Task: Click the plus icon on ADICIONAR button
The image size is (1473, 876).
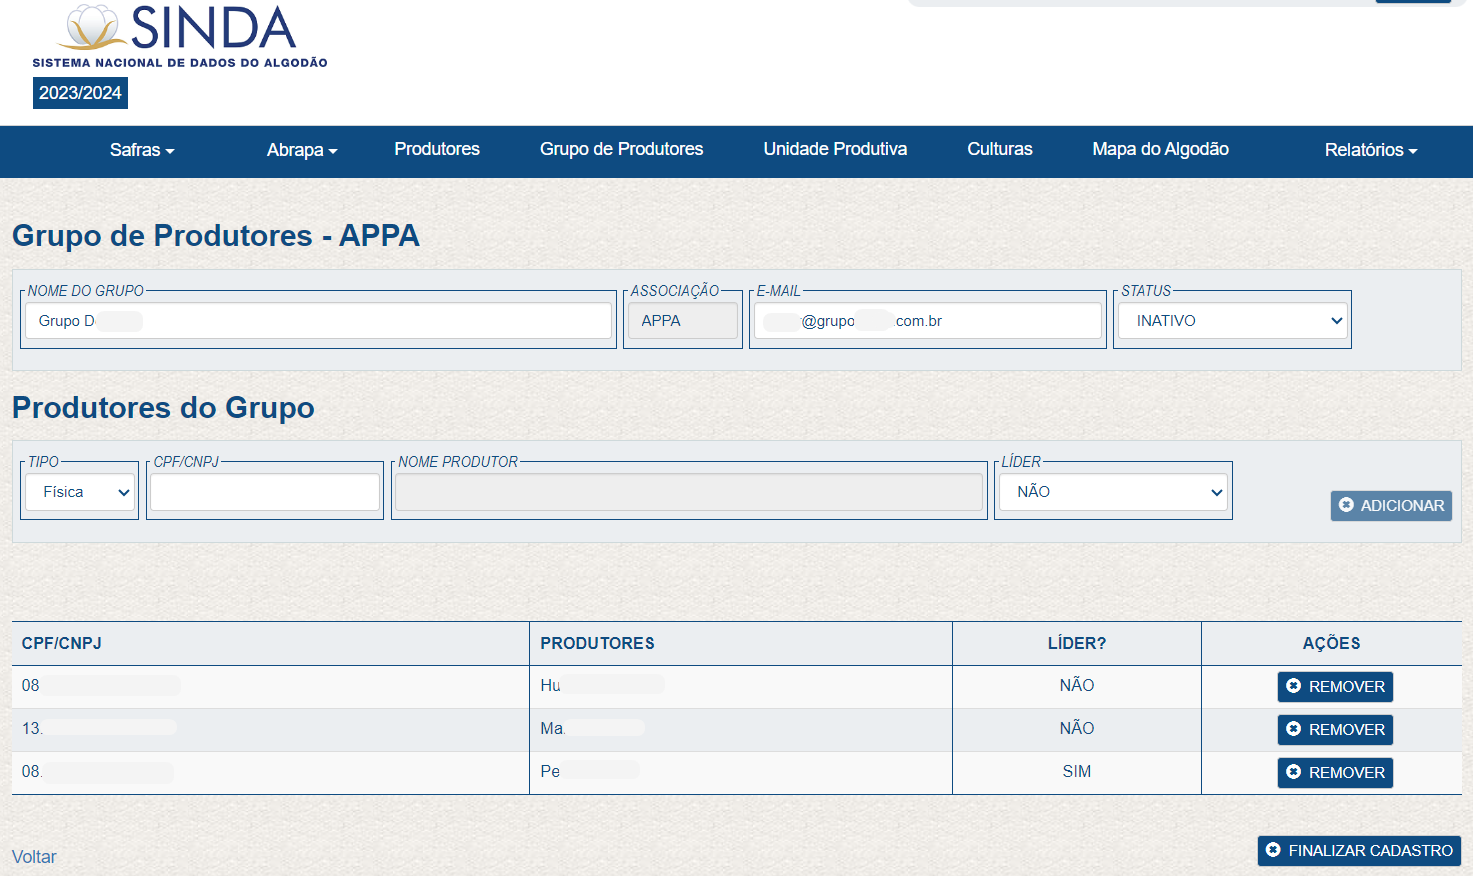Action: tap(1346, 505)
